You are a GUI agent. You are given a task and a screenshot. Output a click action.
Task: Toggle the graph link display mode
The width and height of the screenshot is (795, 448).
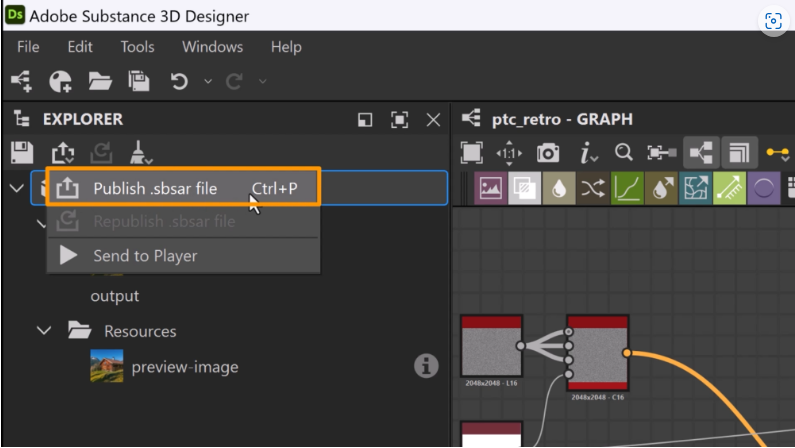click(701, 153)
